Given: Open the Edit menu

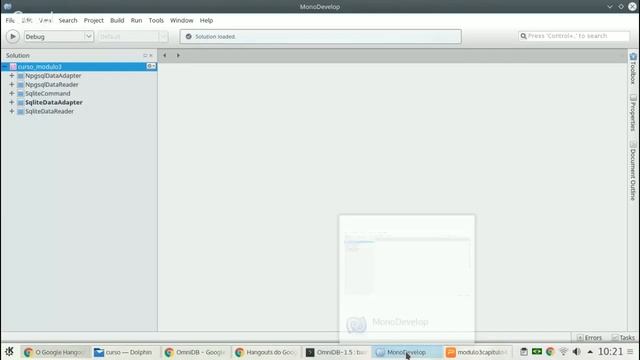Looking at the screenshot, I should click(27, 20).
